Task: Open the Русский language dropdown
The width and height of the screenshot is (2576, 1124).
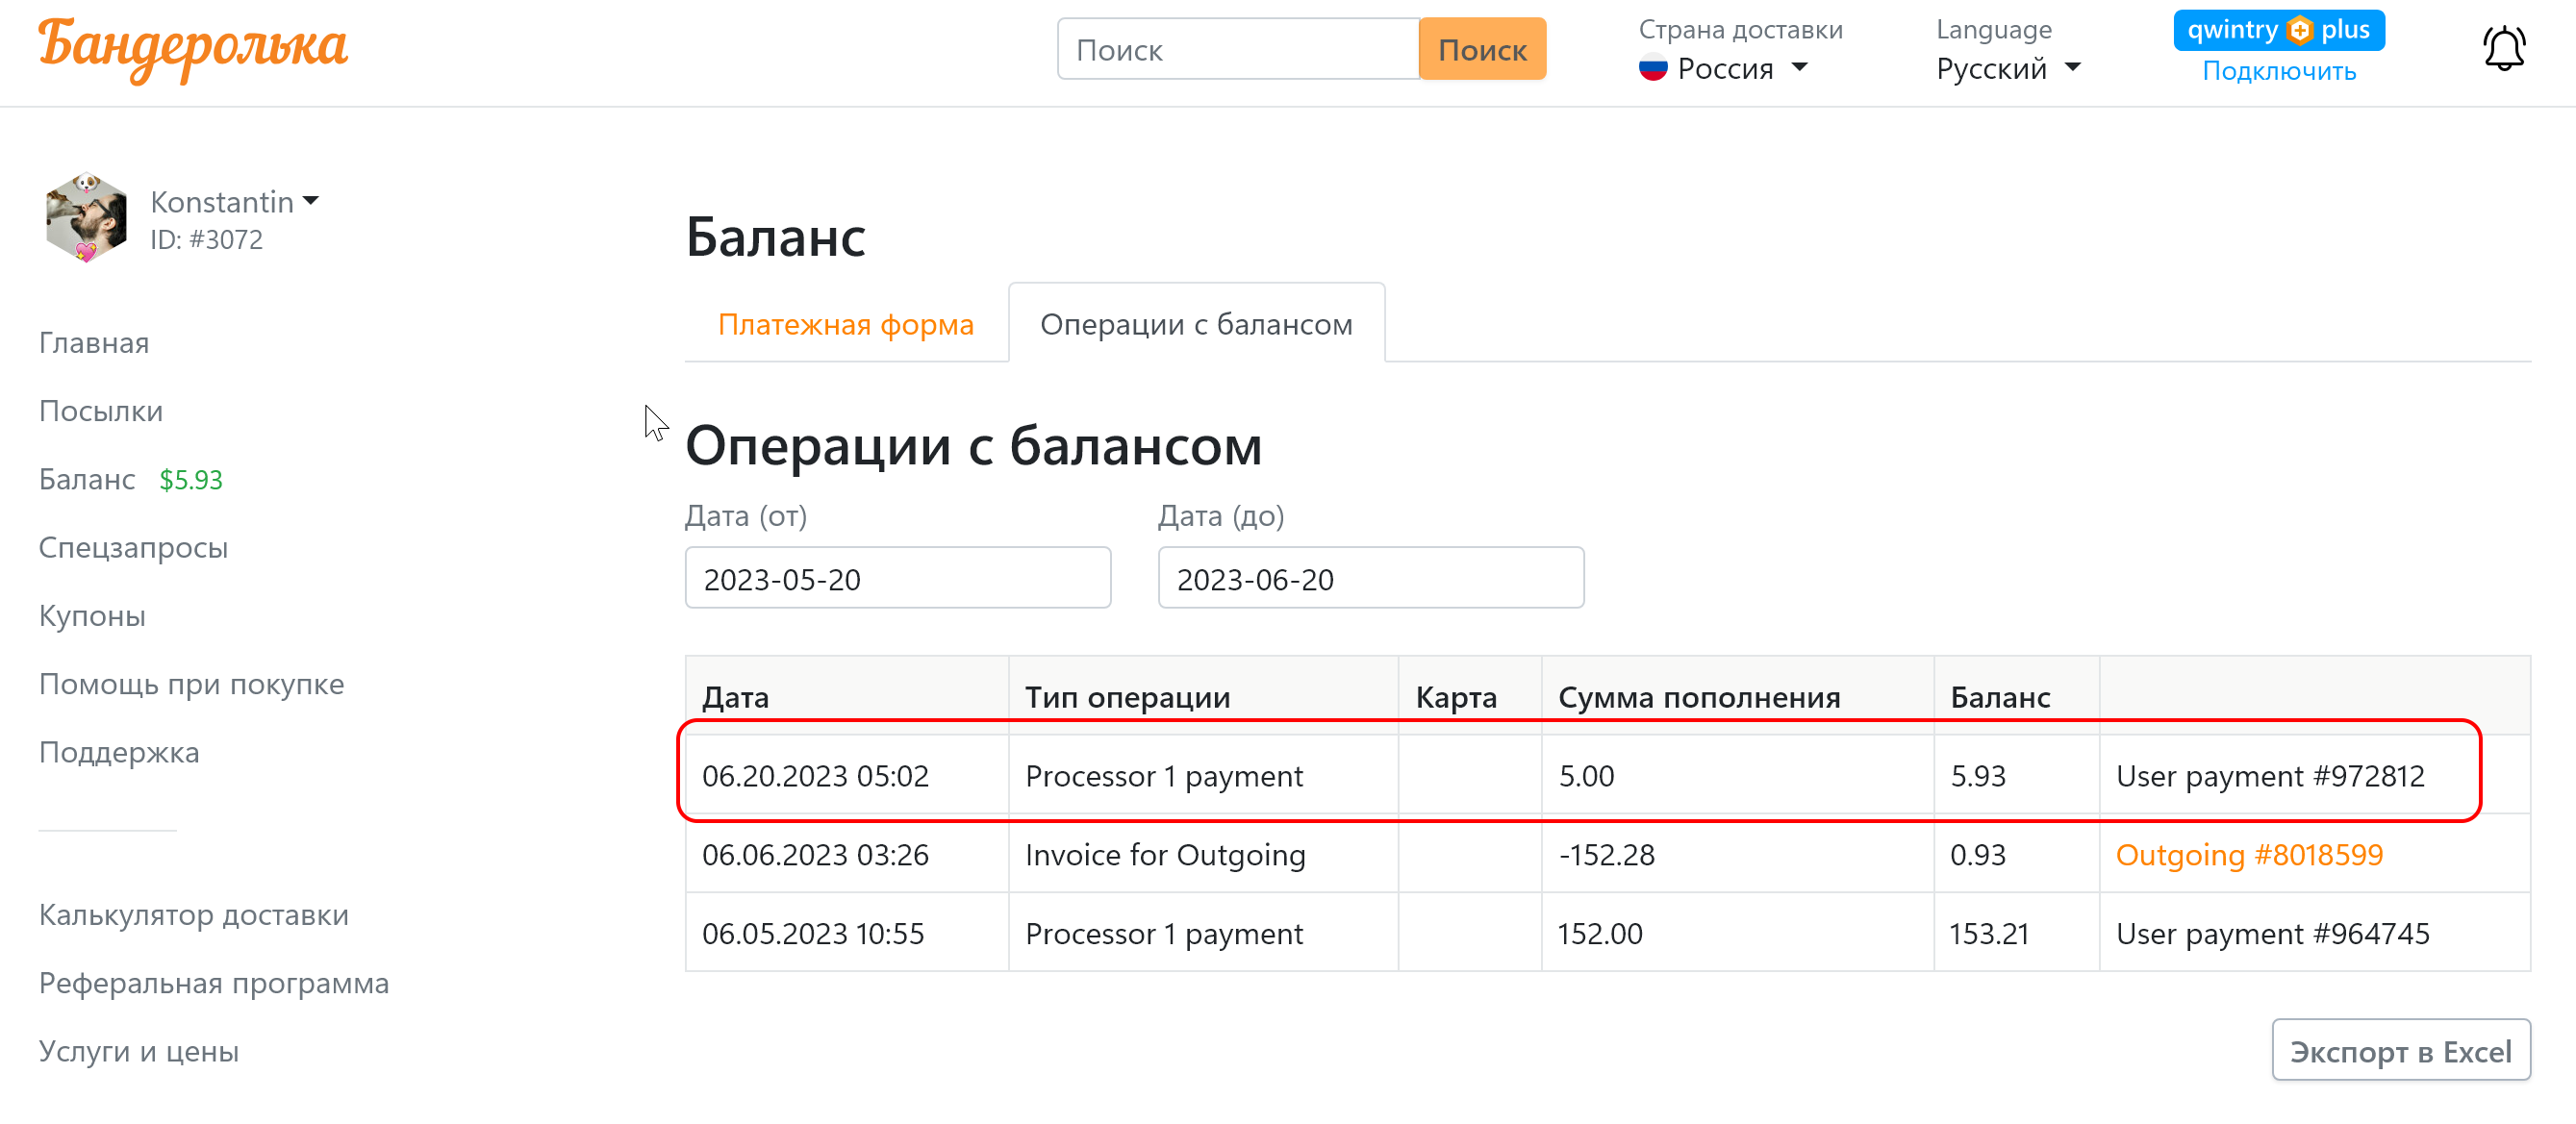Action: [x=2008, y=68]
